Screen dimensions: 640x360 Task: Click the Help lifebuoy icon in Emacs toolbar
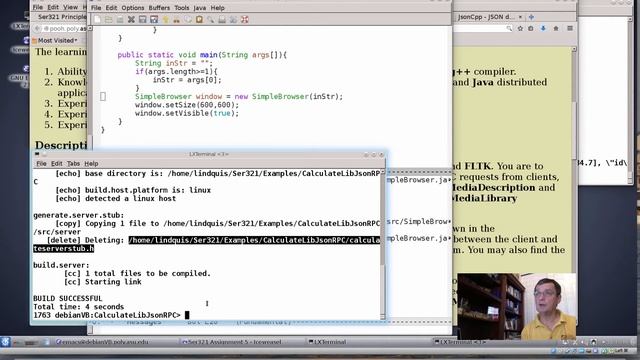[x=244, y=19]
